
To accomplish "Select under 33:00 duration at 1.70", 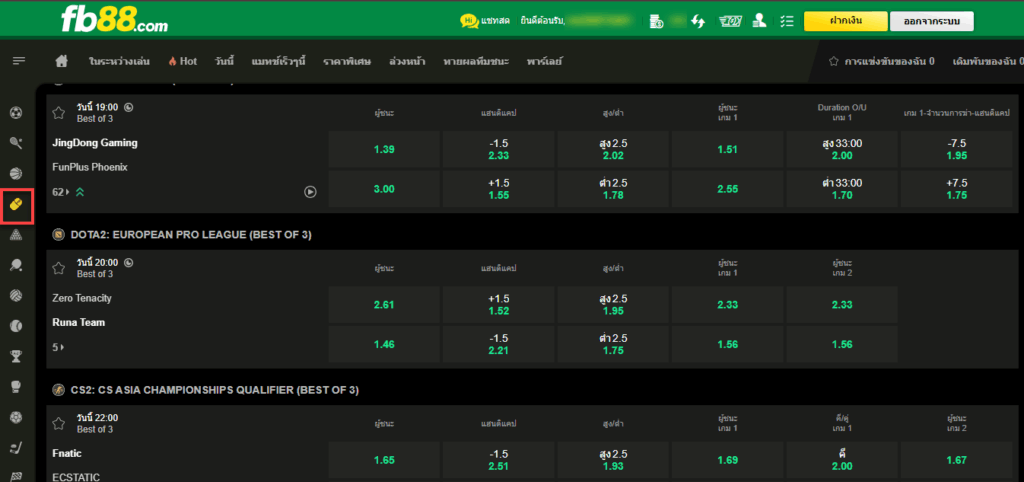I will tap(842, 189).
